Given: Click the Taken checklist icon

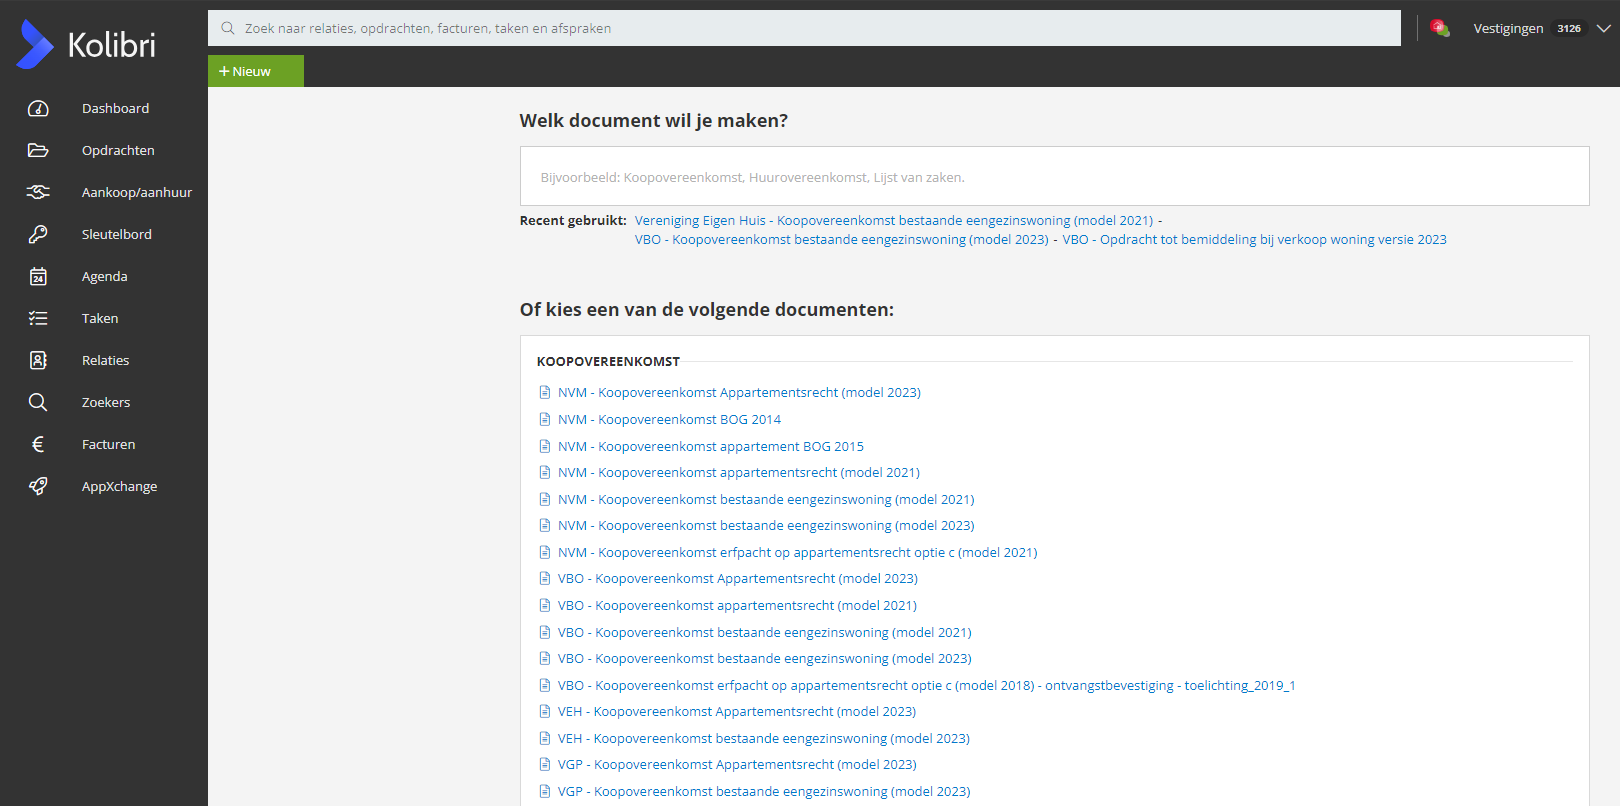Looking at the screenshot, I should coord(38,318).
